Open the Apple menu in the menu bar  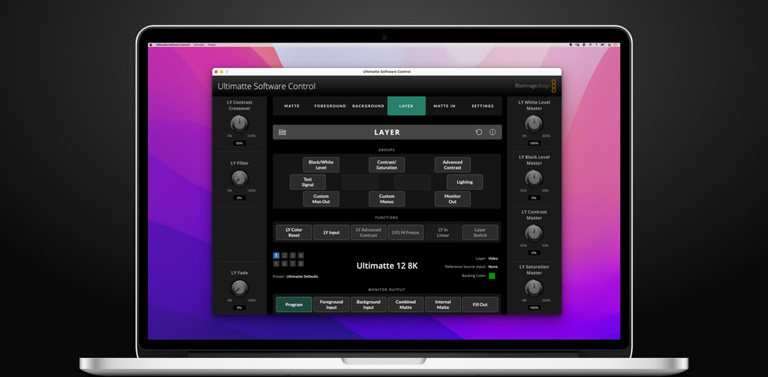pyautogui.click(x=152, y=45)
